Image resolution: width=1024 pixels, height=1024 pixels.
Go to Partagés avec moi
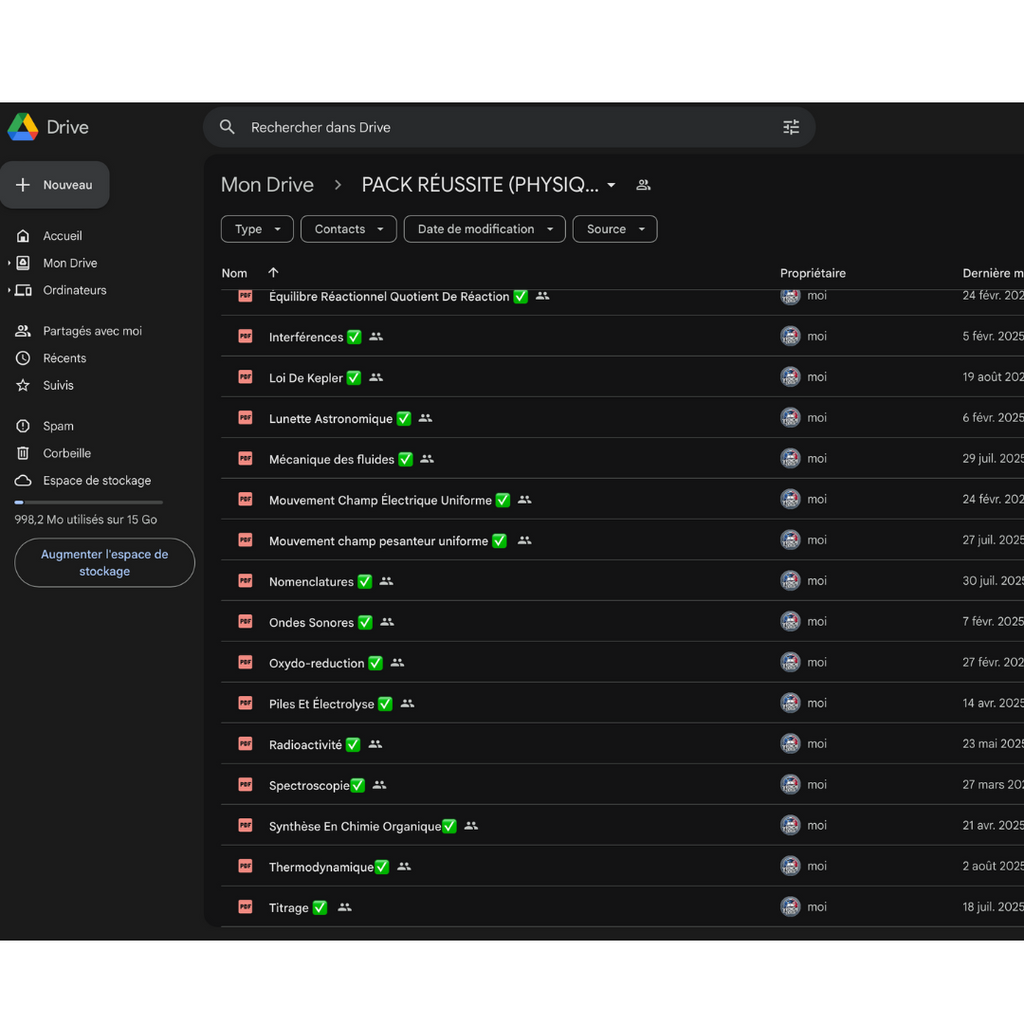(92, 331)
